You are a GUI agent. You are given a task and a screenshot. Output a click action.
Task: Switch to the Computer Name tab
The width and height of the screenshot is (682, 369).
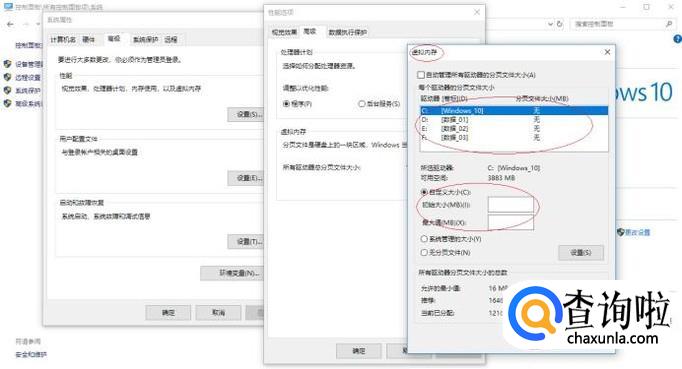coord(63,40)
